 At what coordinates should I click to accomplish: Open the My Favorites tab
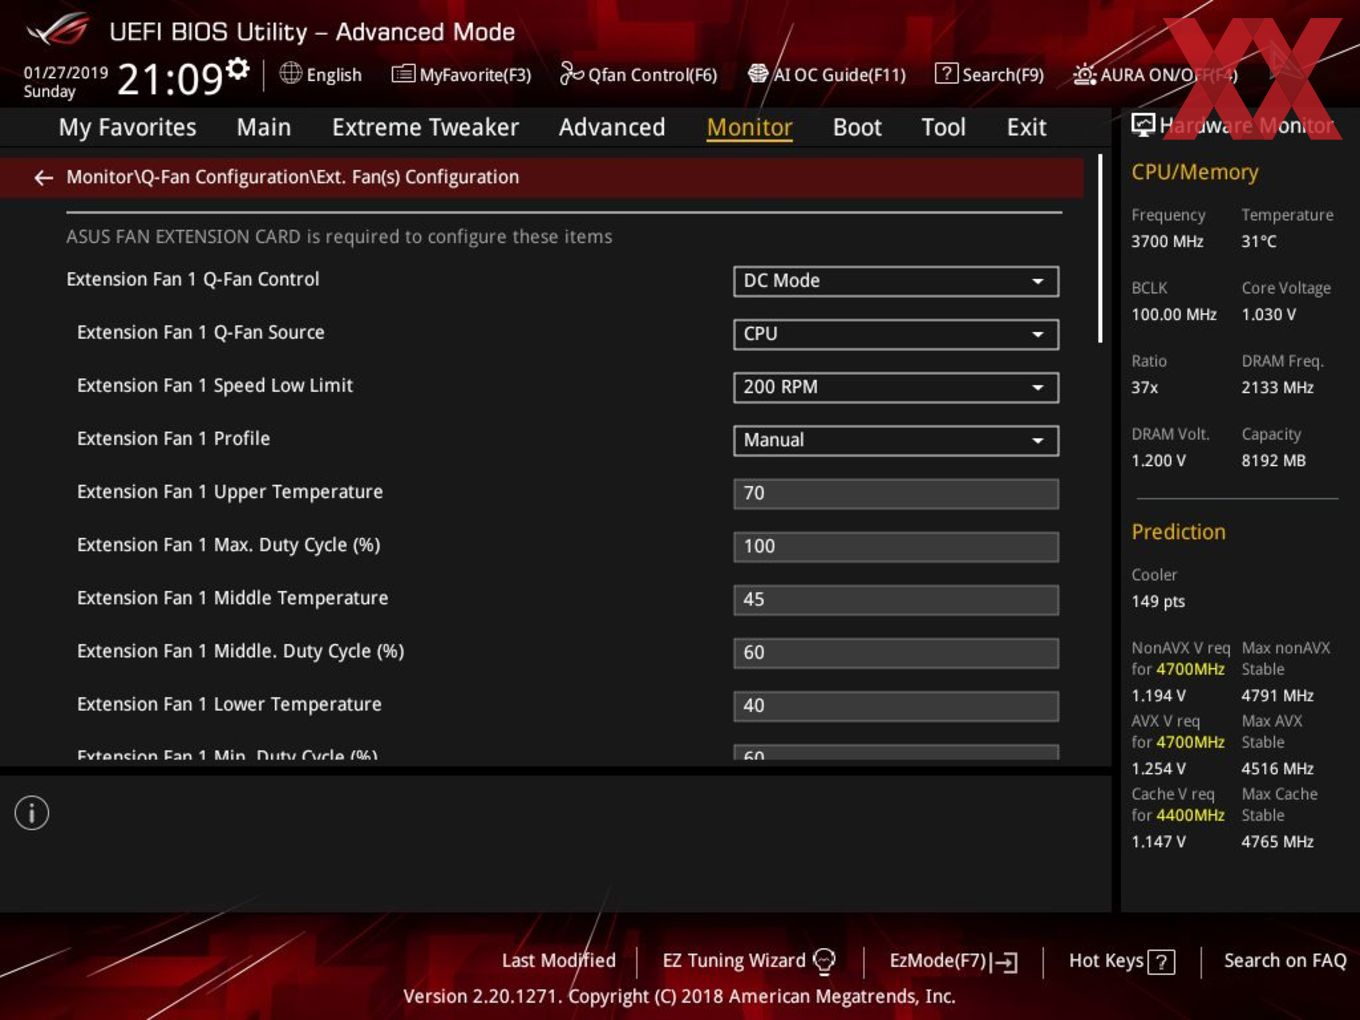coord(127,127)
